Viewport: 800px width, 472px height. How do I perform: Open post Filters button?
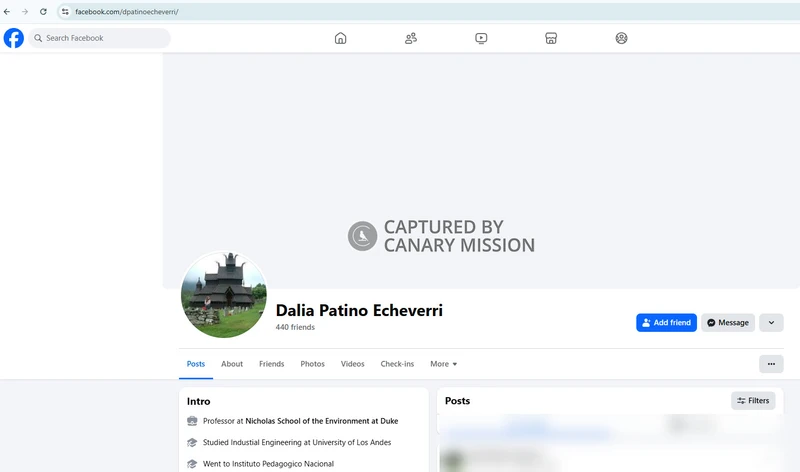(x=753, y=401)
